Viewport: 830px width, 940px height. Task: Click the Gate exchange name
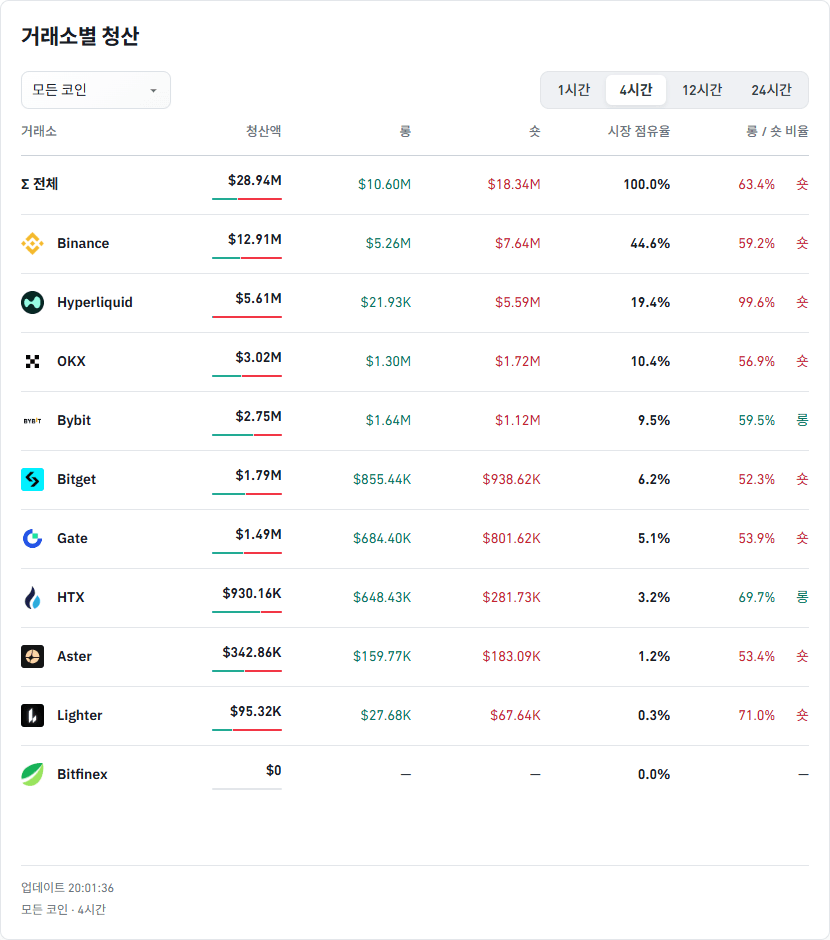click(x=73, y=538)
